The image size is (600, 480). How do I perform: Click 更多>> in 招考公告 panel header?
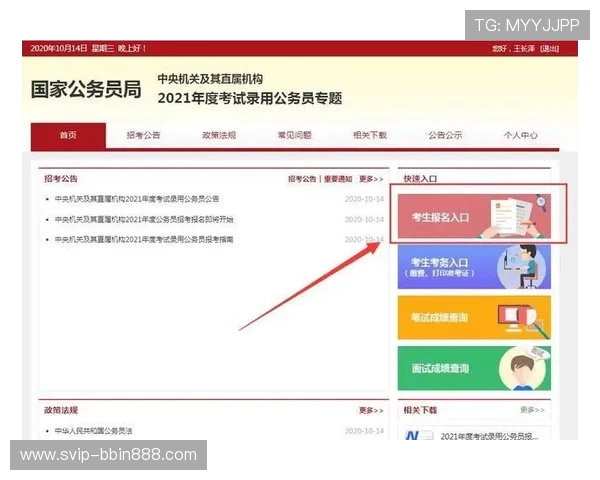coord(371,179)
